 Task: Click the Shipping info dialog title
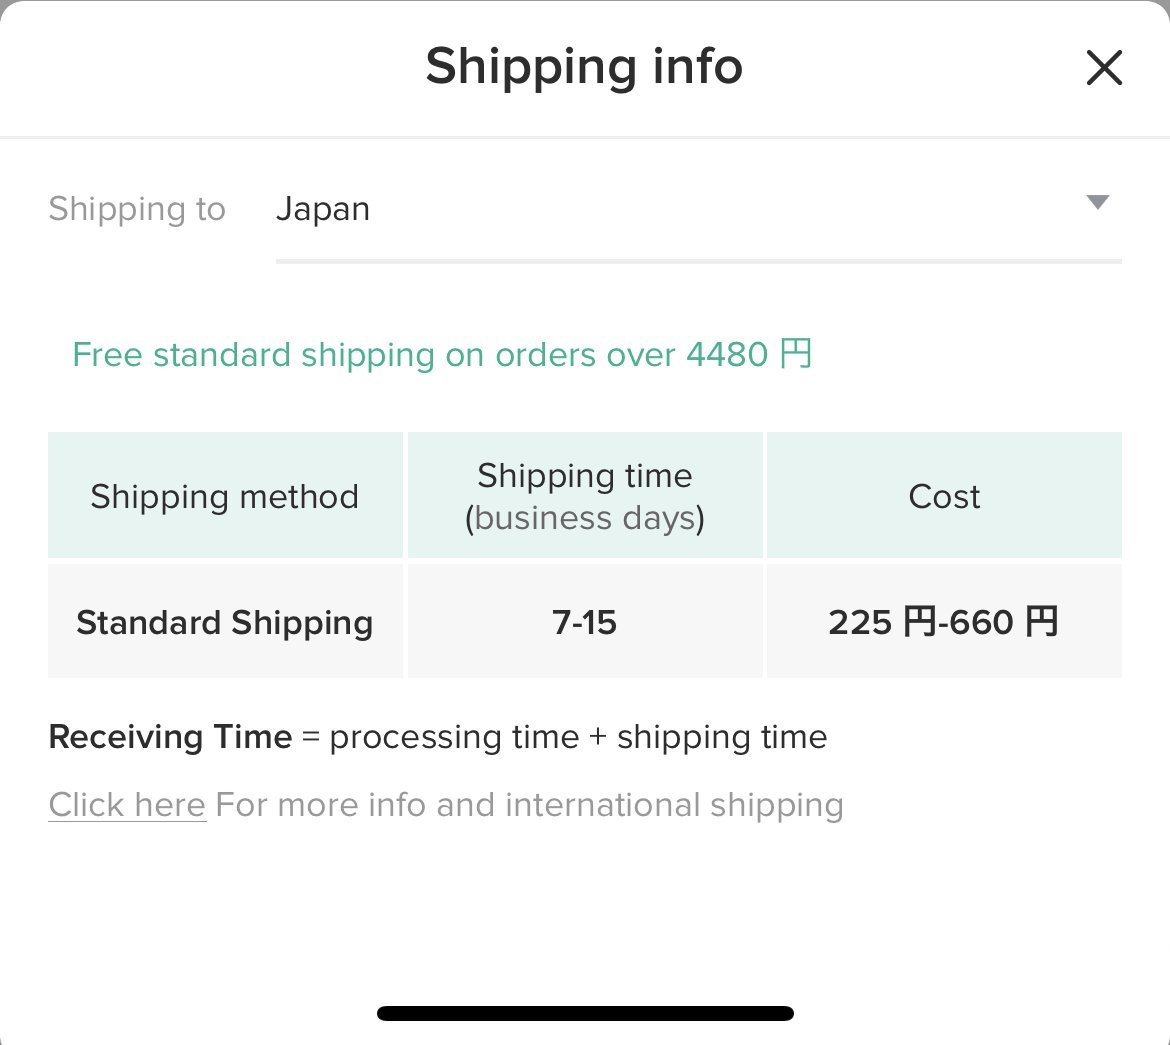584,66
